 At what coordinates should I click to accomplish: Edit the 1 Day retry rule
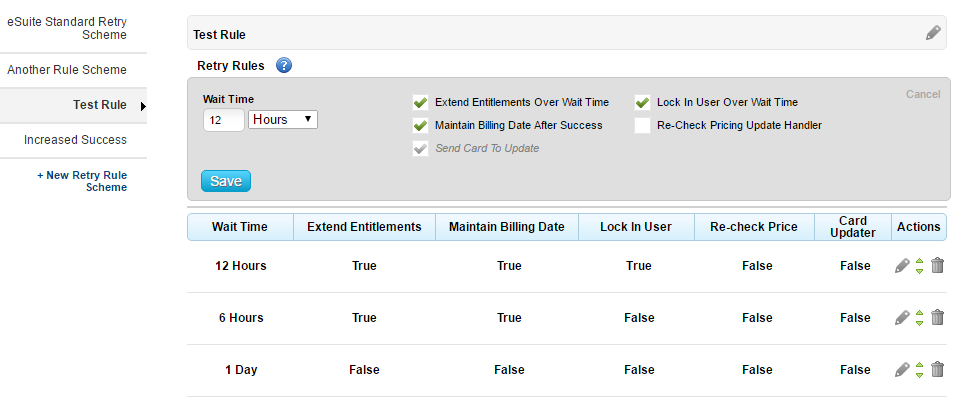(902, 369)
